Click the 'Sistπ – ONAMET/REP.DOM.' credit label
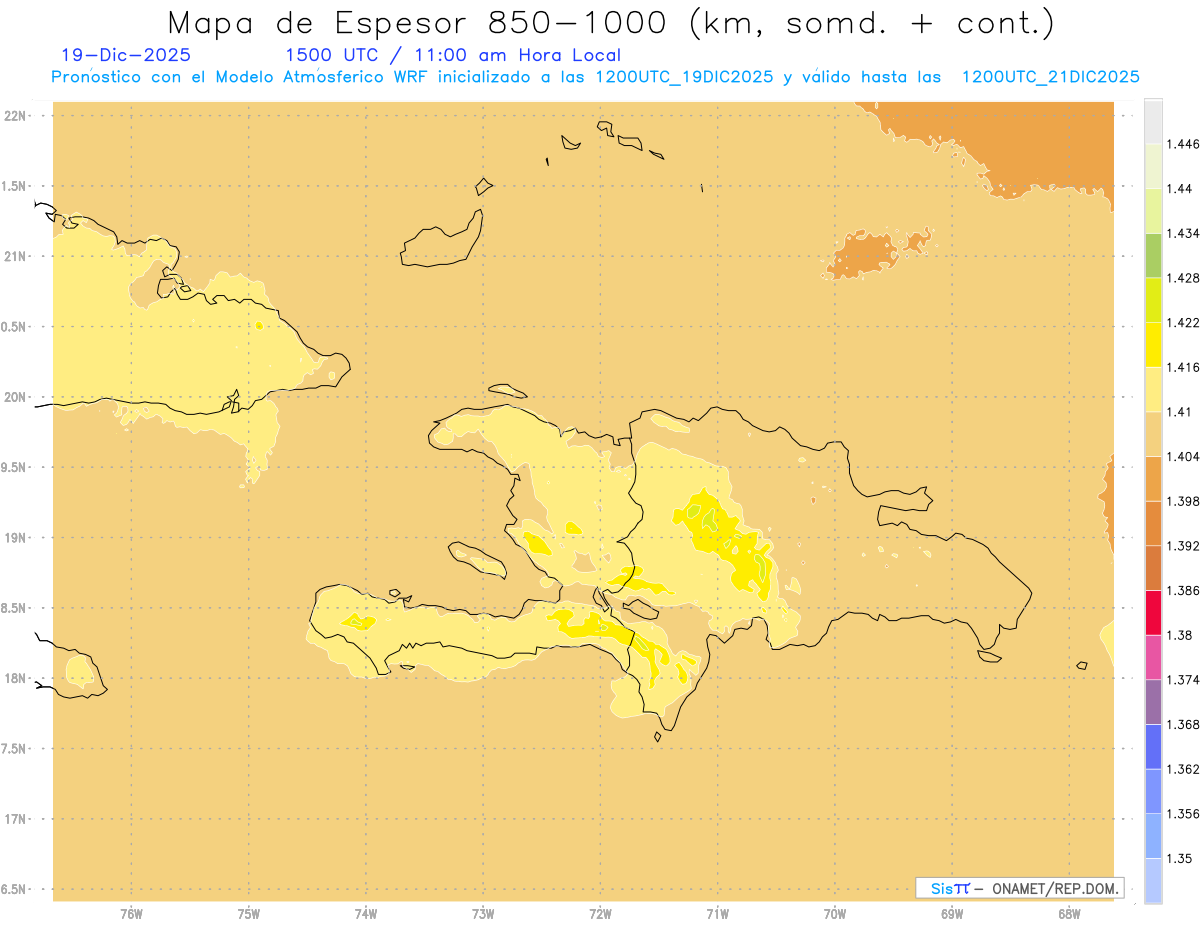 coord(1019,888)
